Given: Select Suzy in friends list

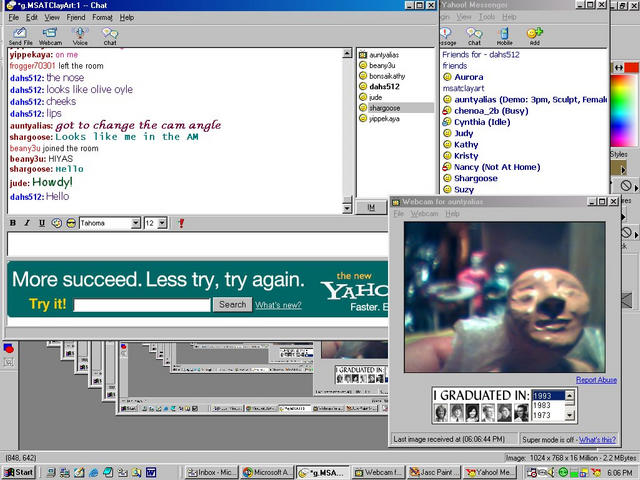Looking at the screenshot, I should pyautogui.click(x=464, y=190).
